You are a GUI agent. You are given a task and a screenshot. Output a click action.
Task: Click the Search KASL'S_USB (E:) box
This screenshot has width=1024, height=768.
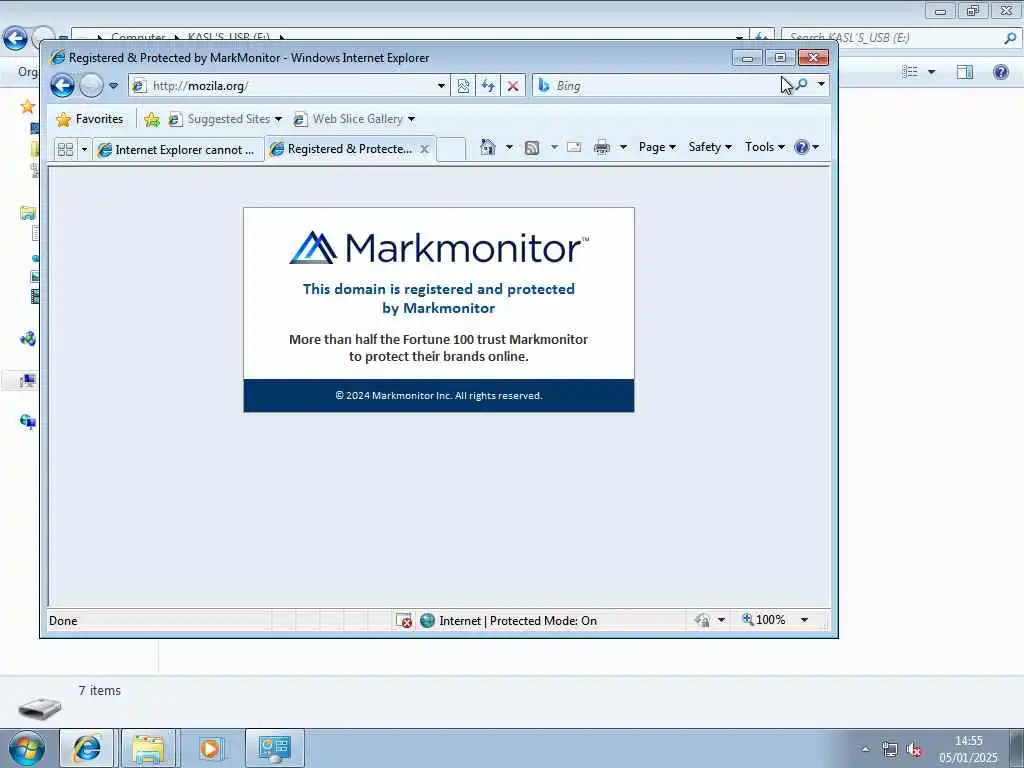(901, 38)
